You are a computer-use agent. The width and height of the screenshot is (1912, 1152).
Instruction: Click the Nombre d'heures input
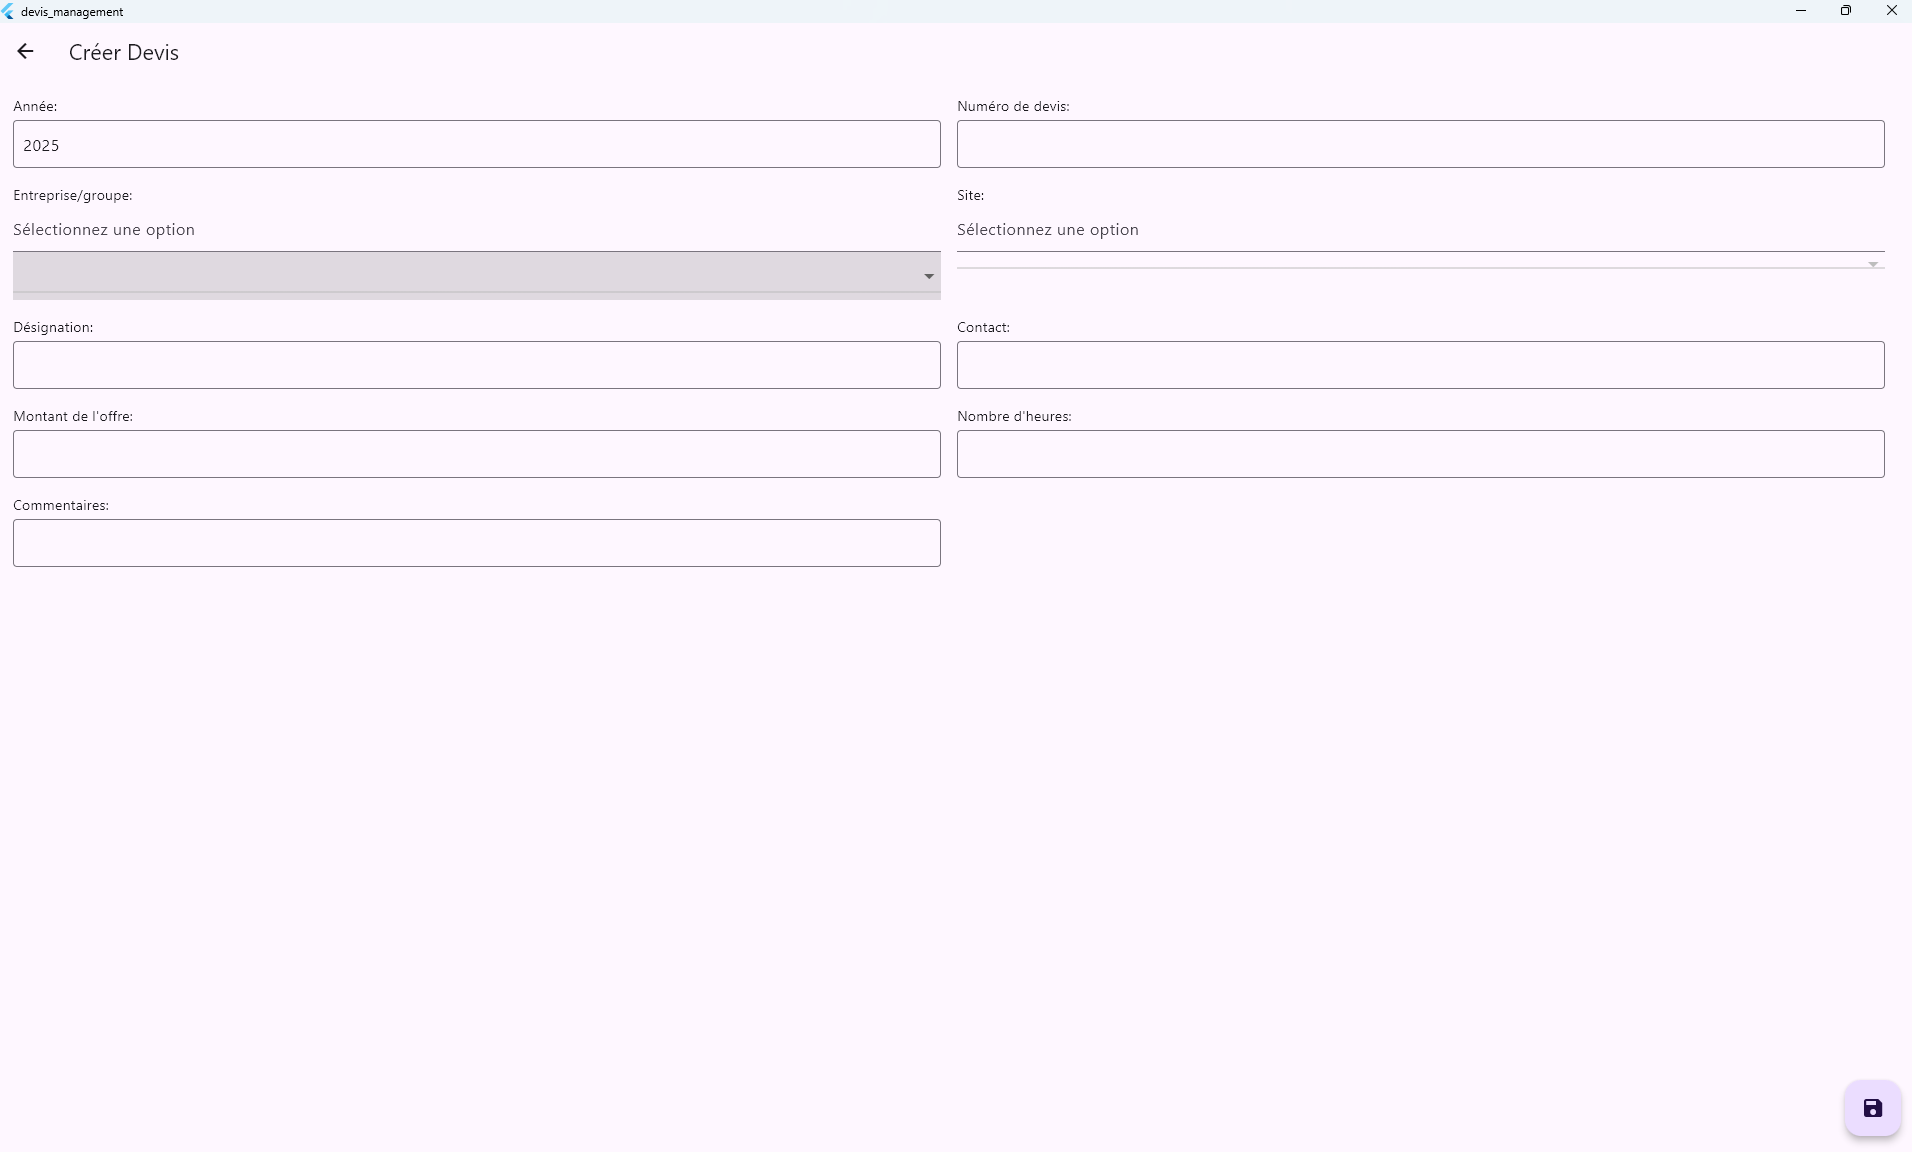coord(1420,454)
